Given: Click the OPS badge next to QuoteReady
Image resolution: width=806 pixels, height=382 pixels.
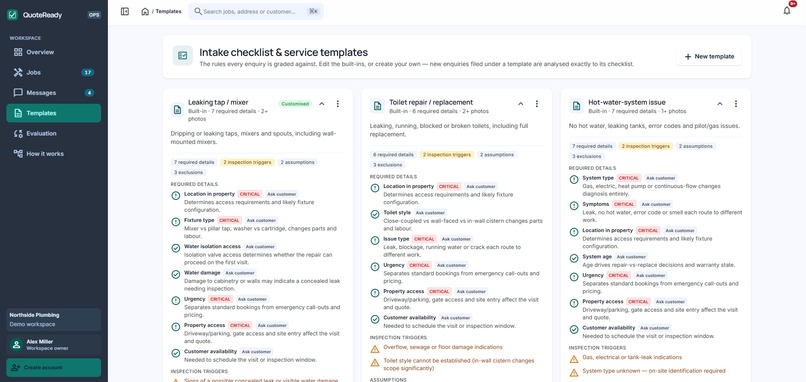Looking at the screenshot, I should point(94,15).
